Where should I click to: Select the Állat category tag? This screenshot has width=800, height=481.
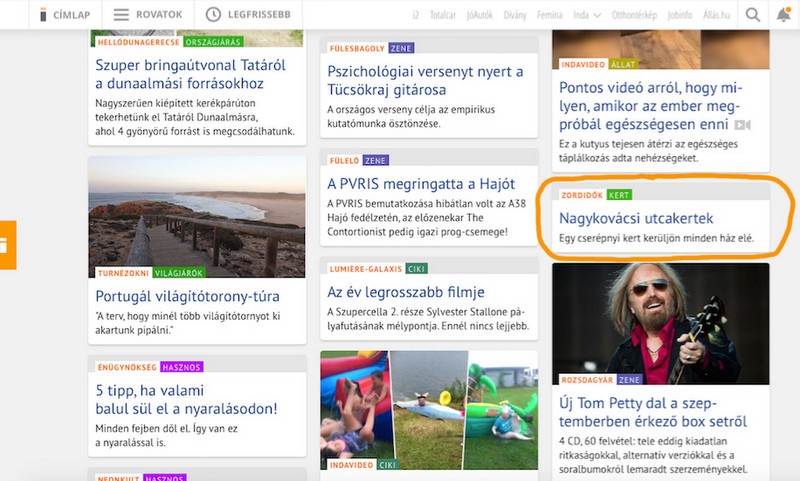623,64
